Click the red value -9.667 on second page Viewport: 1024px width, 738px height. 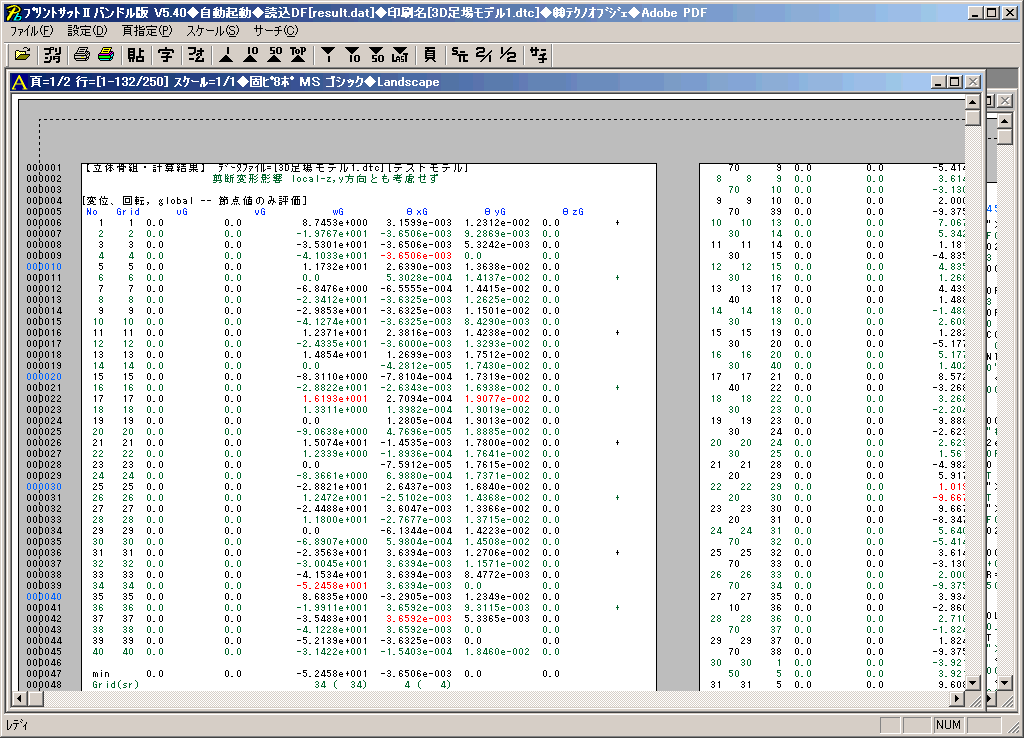948,498
